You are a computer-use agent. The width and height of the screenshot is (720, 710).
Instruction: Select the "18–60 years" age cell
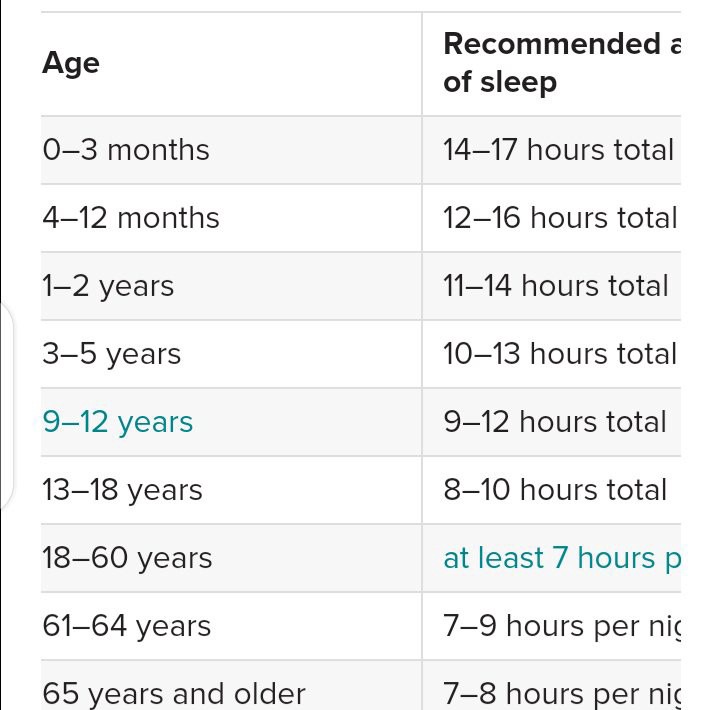click(127, 558)
